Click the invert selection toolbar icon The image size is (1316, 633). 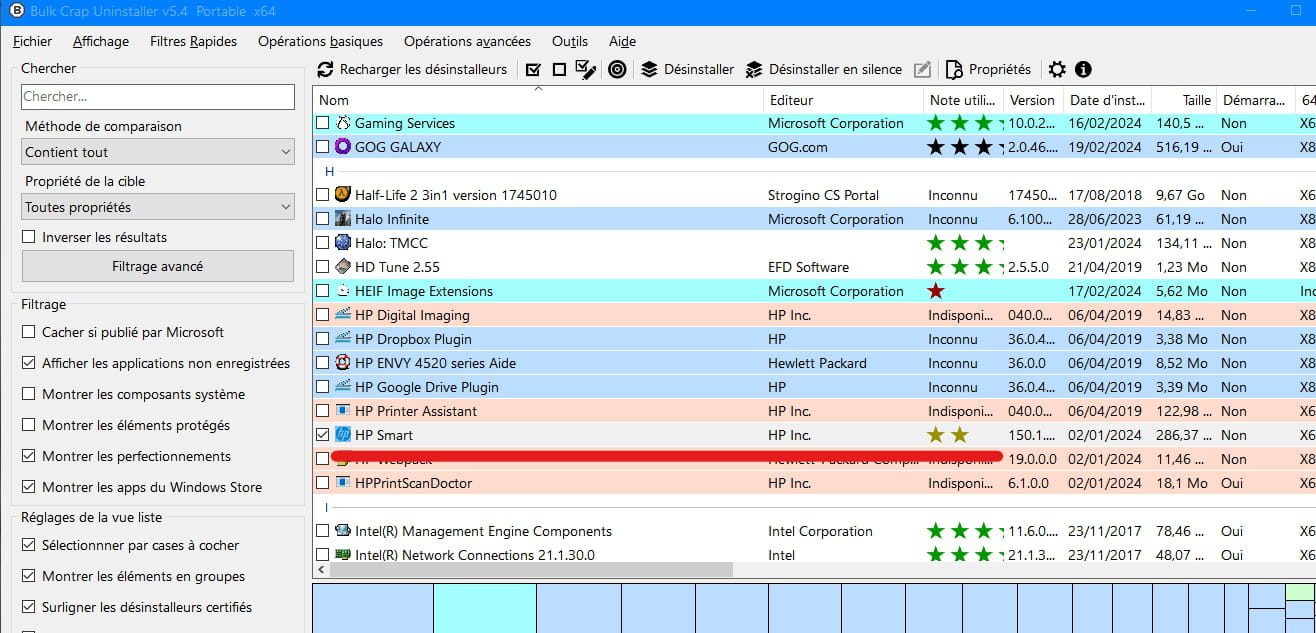(x=587, y=69)
